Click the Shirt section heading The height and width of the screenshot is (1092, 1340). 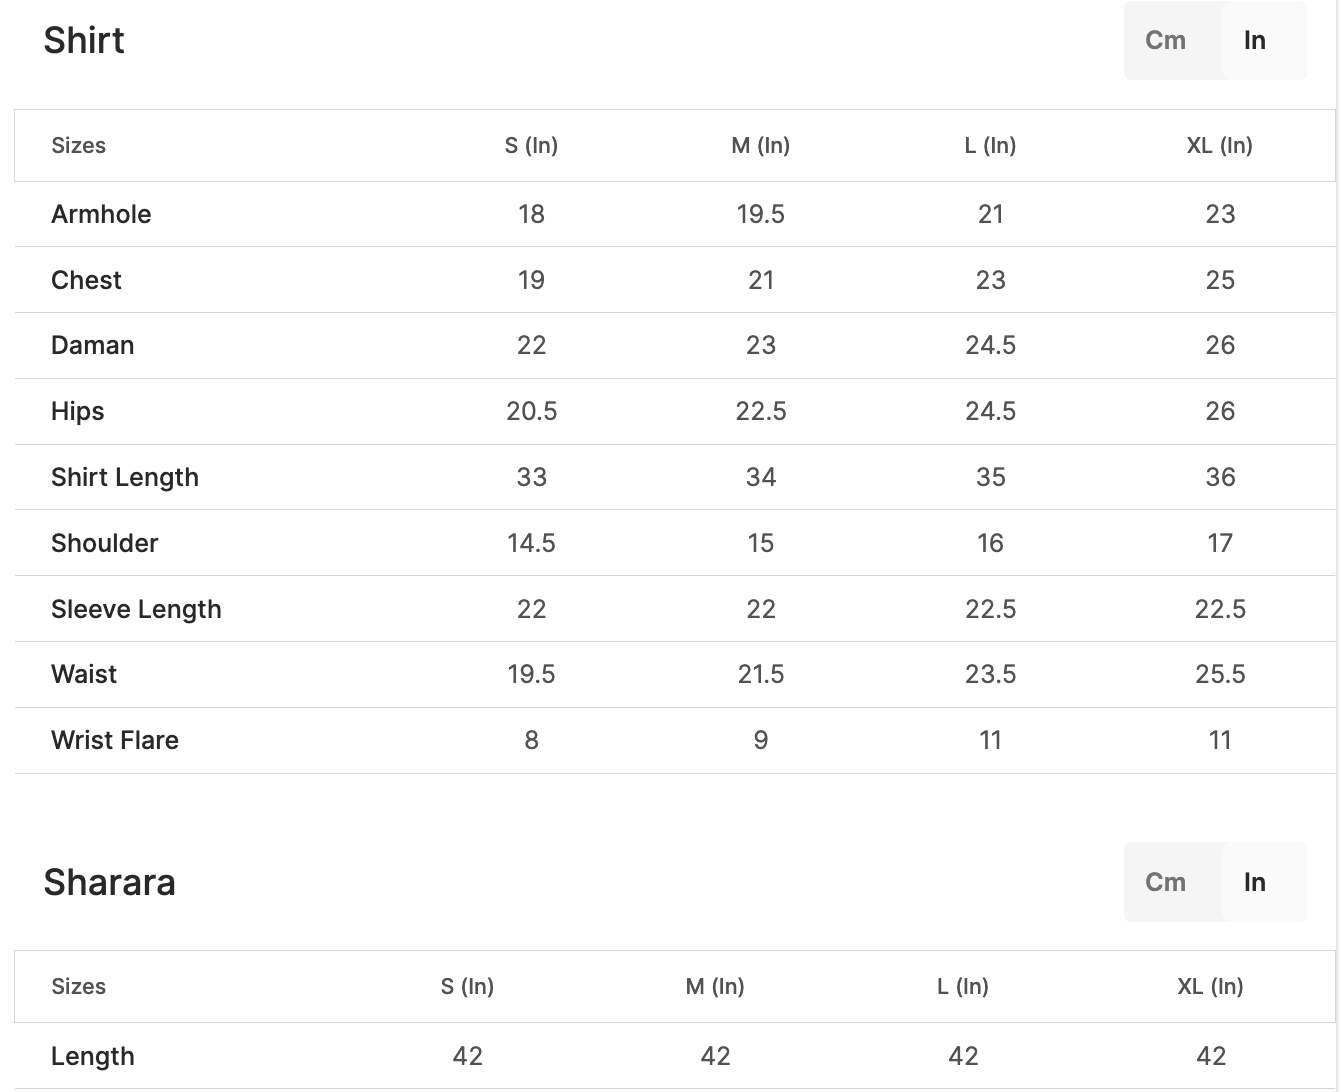click(x=84, y=41)
